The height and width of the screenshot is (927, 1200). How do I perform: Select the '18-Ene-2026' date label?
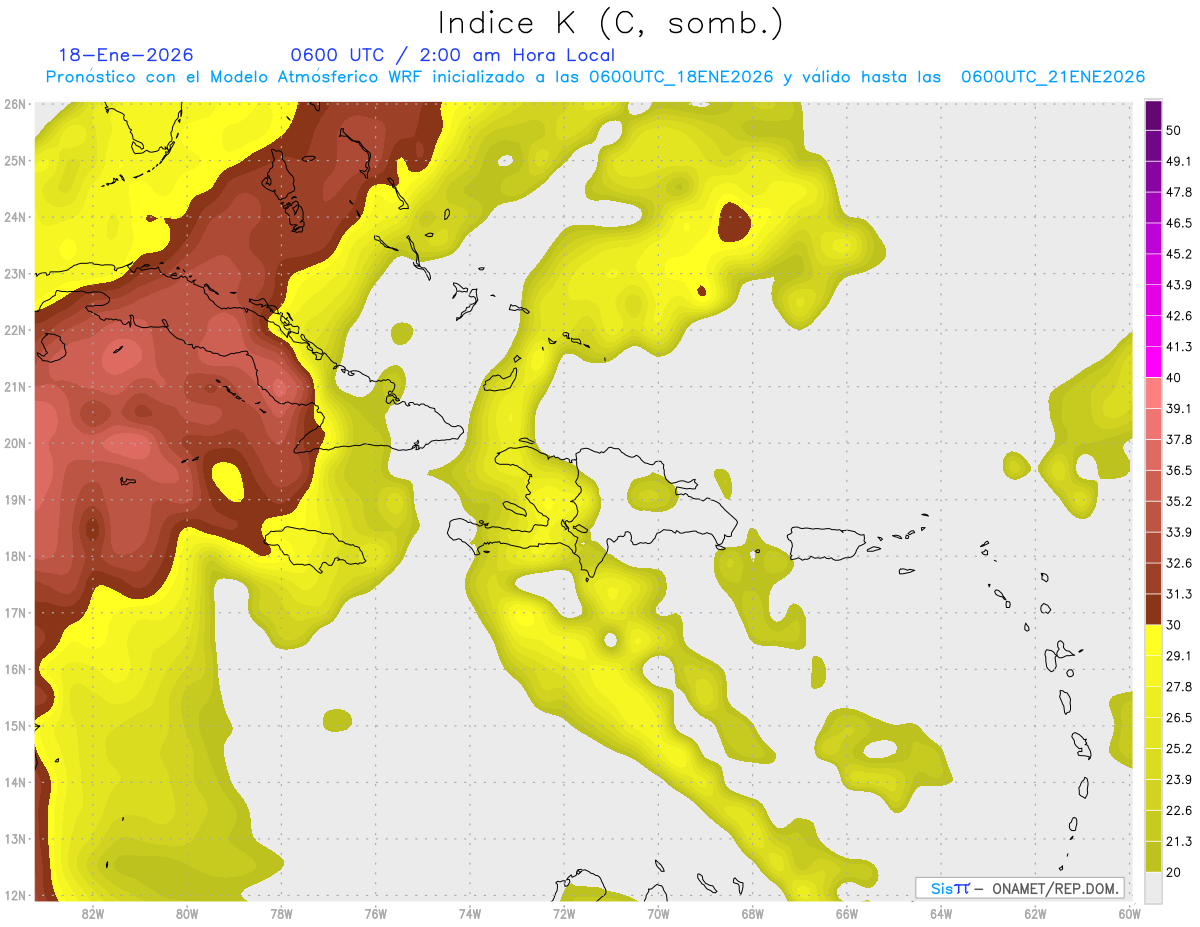click(x=126, y=56)
